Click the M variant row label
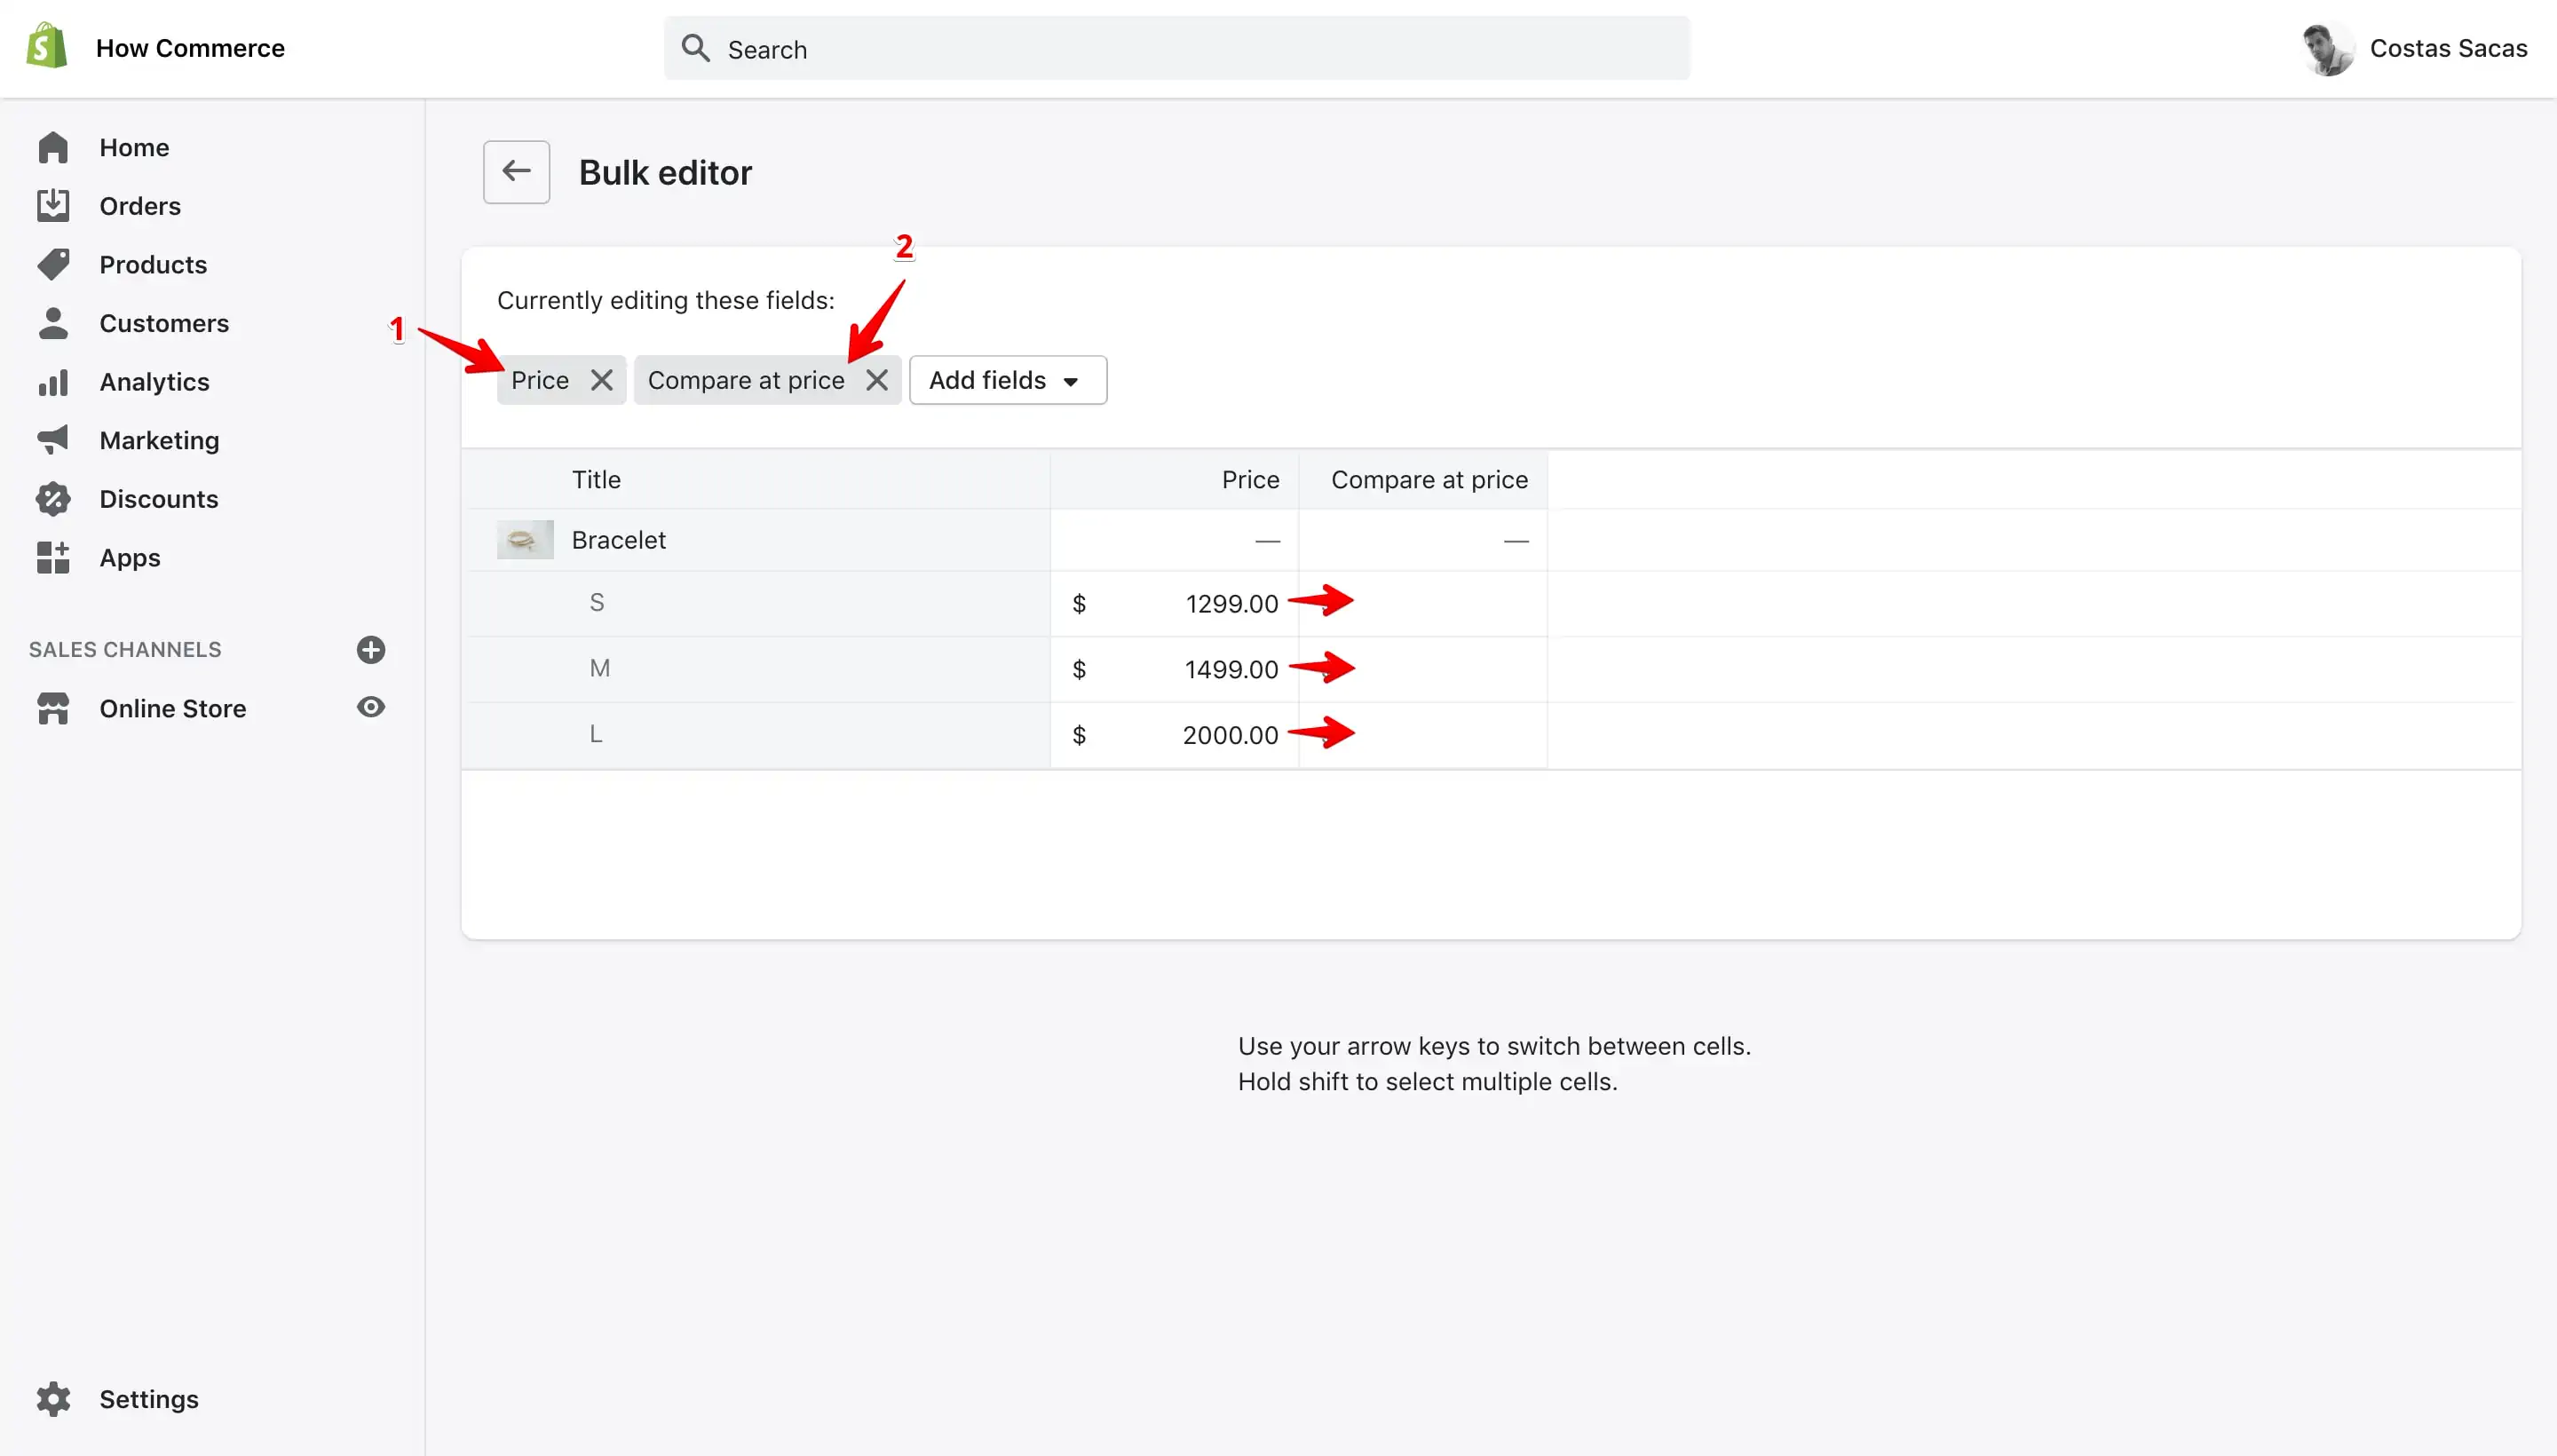This screenshot has width=2557, height=1456. click(x=599, y=668)
